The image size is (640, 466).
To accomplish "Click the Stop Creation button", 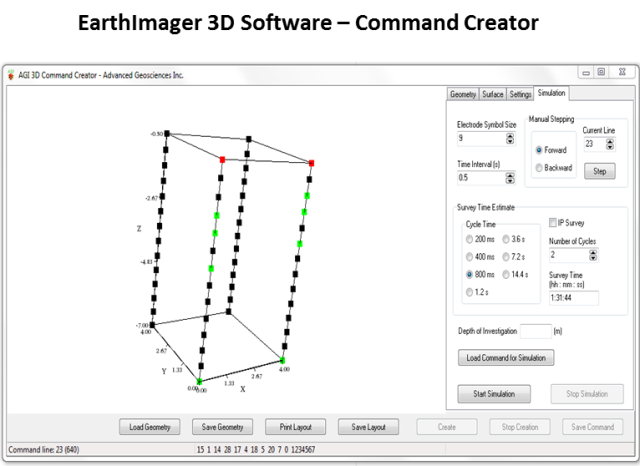I will click(520, 427).
